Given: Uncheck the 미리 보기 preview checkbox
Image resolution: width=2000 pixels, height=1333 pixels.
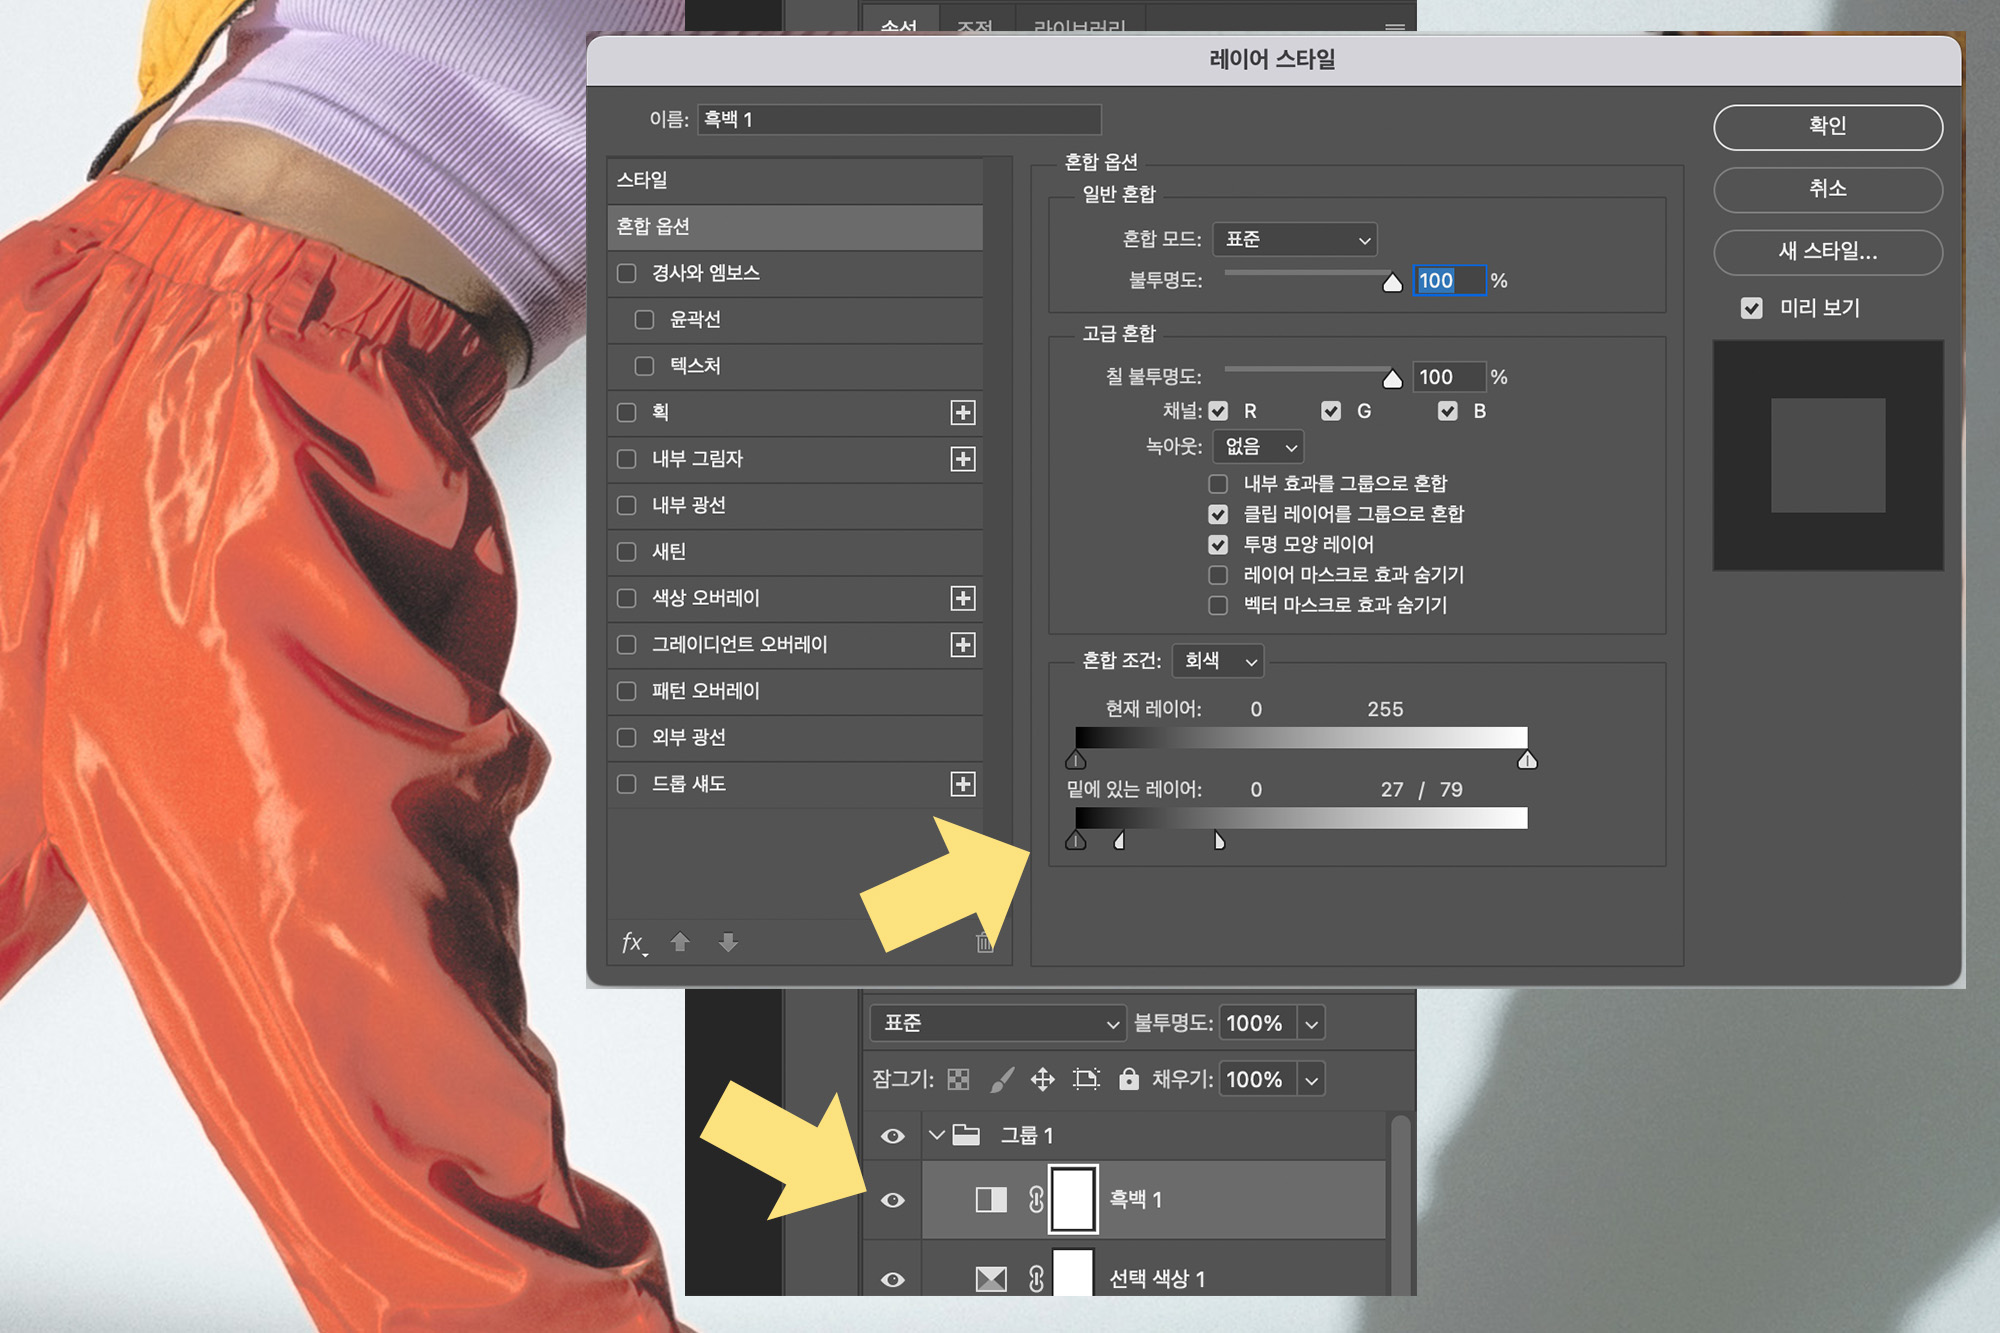Looking at the screenshot, I should (1751, 308).
